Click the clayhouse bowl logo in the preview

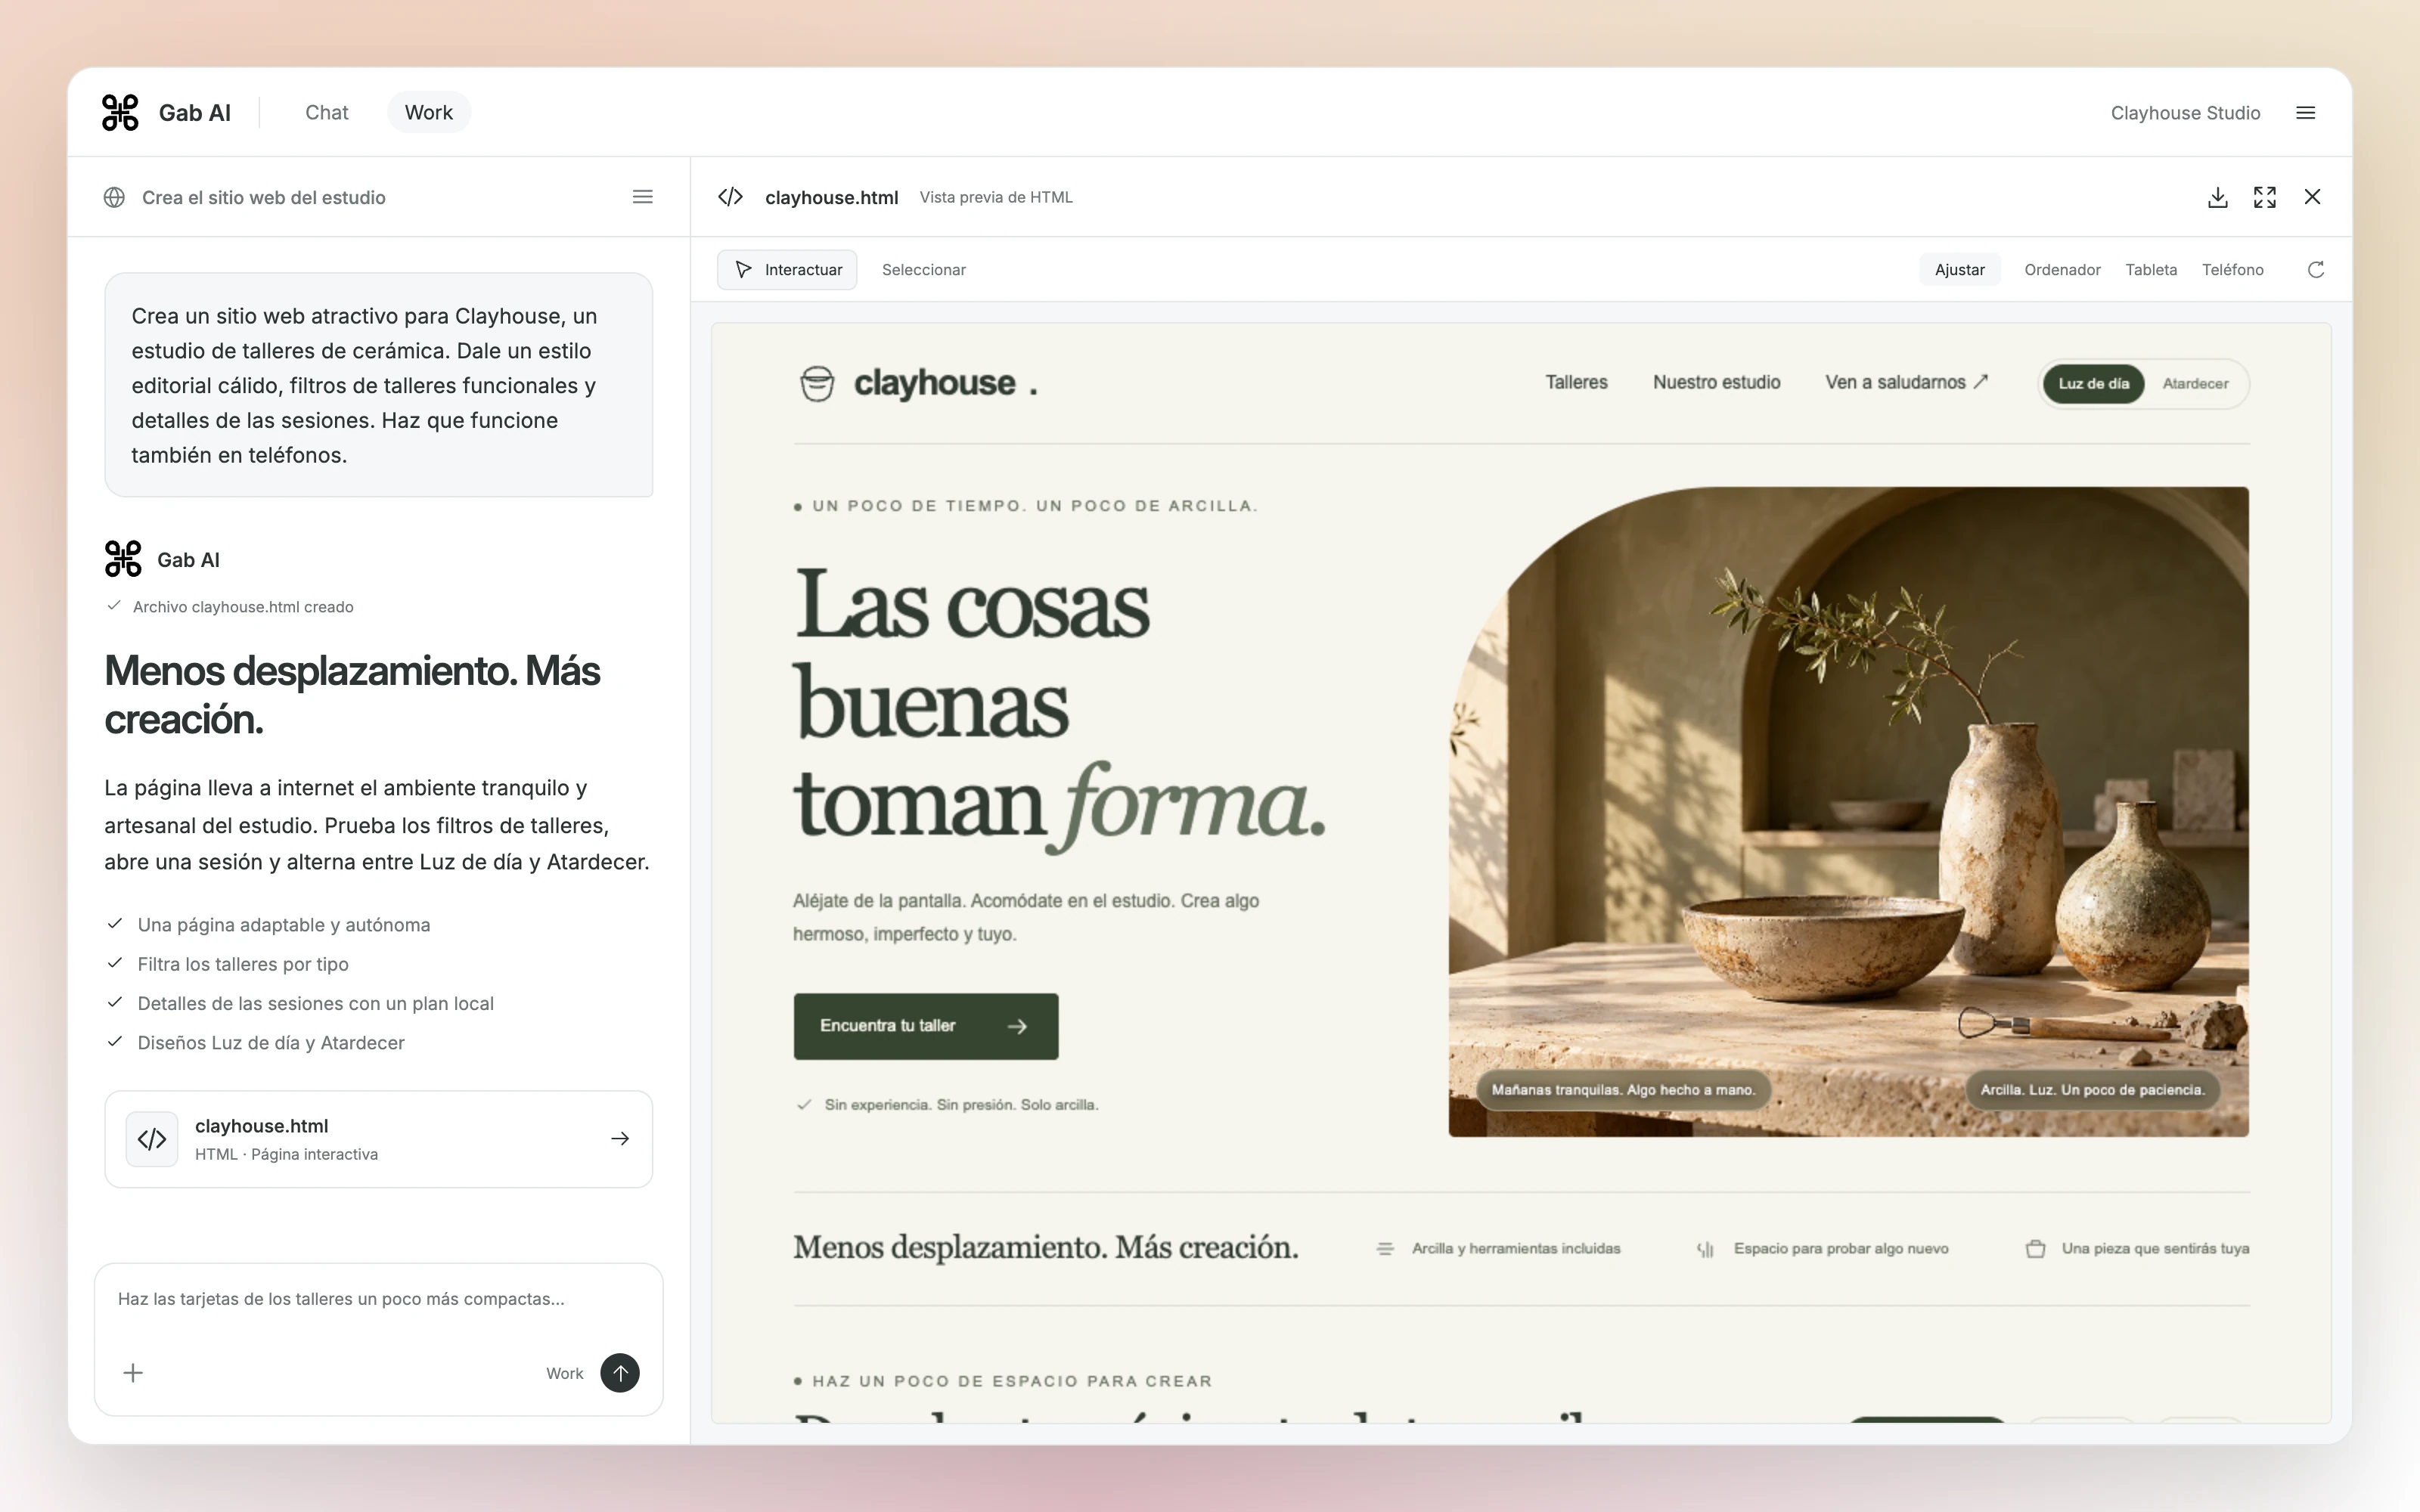[817, 383]
